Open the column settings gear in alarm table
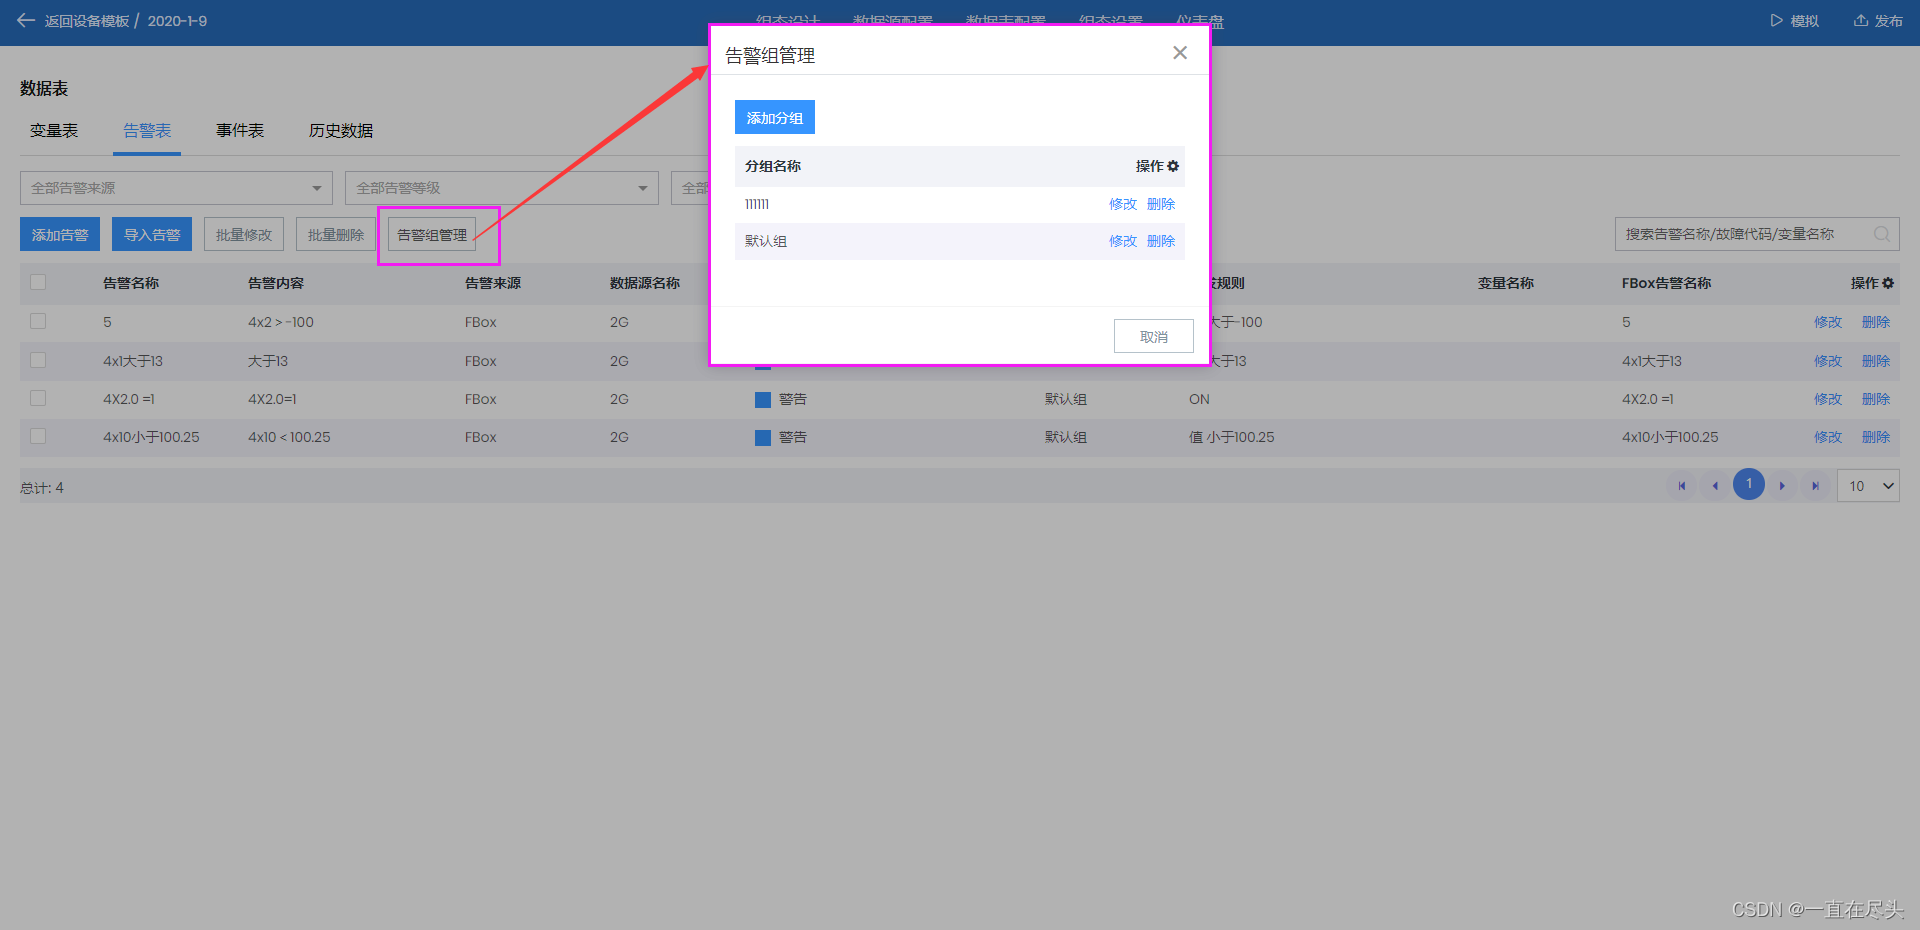Screen dimensions: 1920x930 coord(1888,283)
